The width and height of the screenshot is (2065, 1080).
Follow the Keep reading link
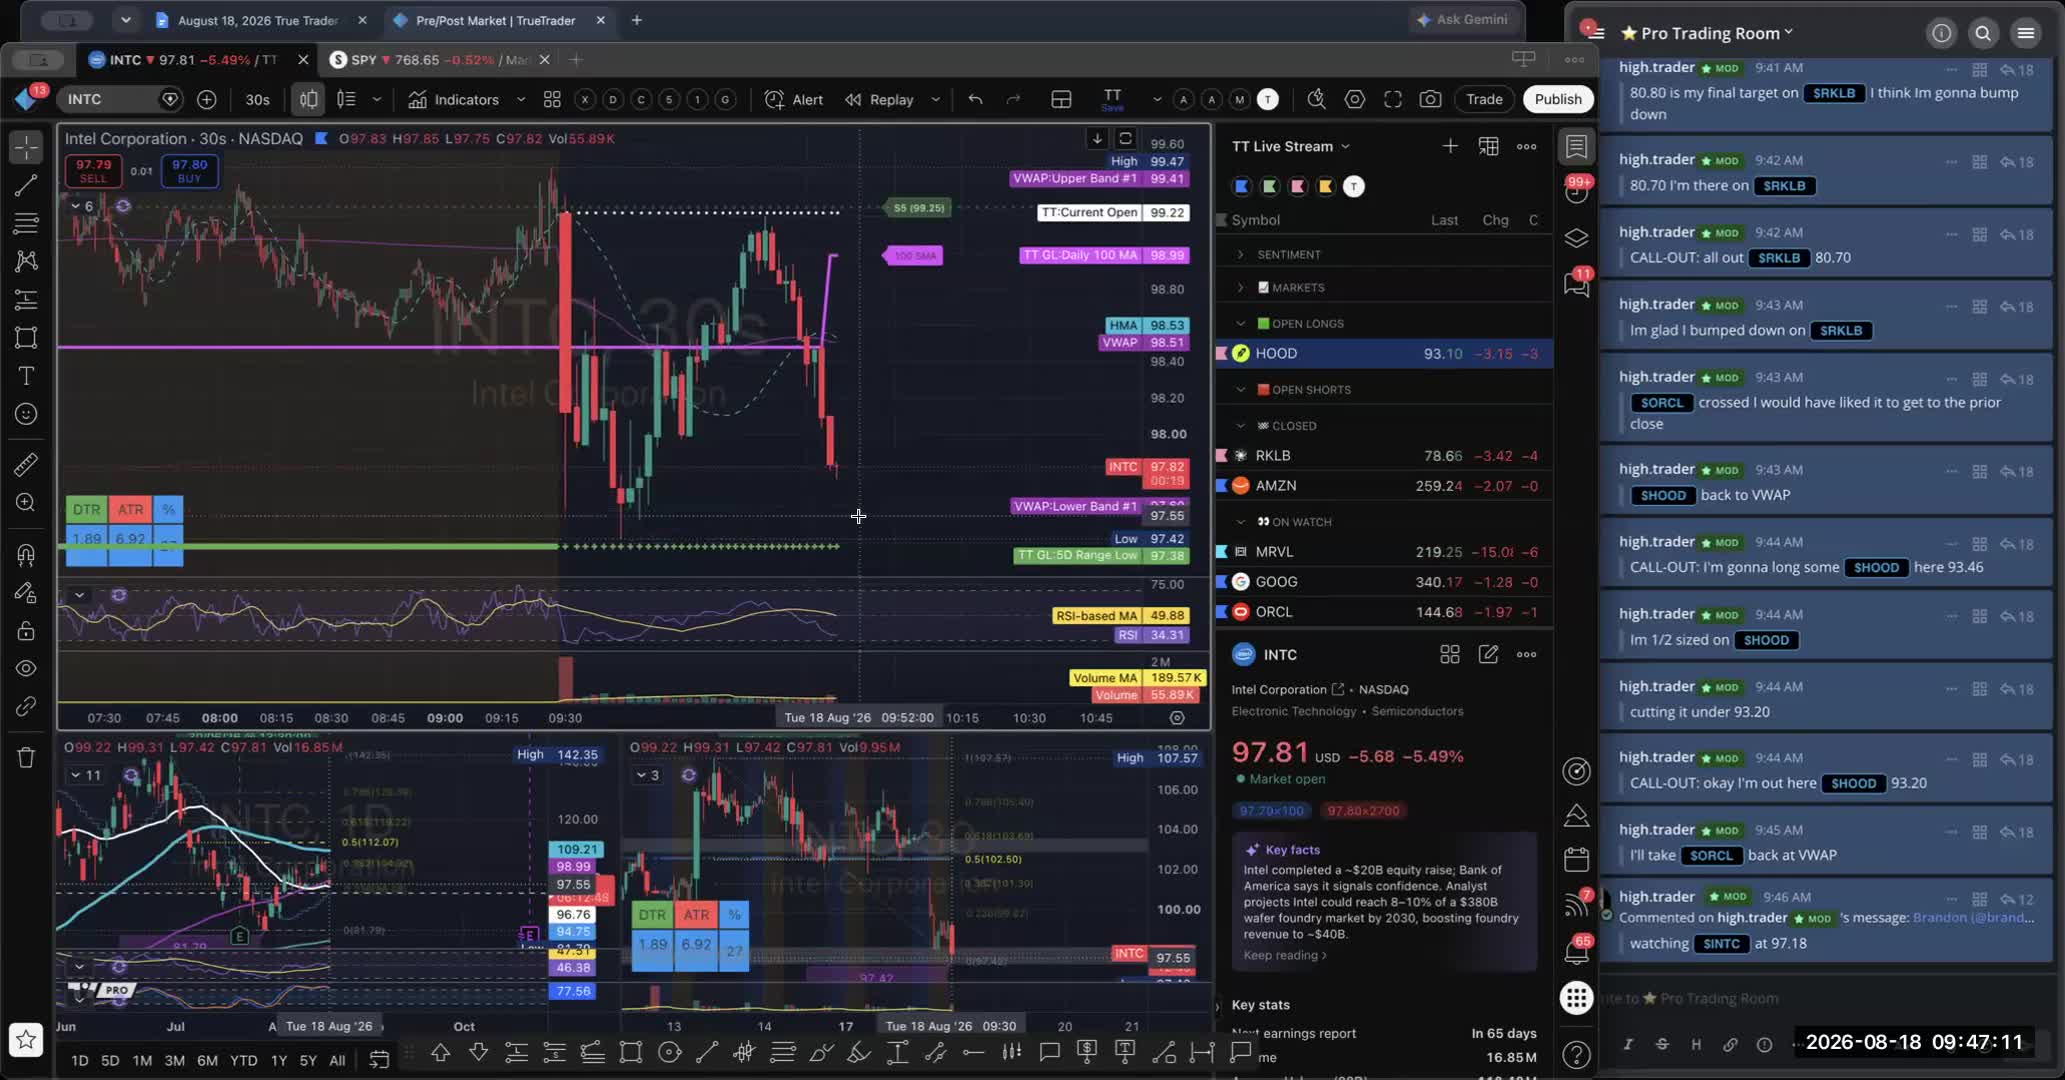tap(1285, 955)
